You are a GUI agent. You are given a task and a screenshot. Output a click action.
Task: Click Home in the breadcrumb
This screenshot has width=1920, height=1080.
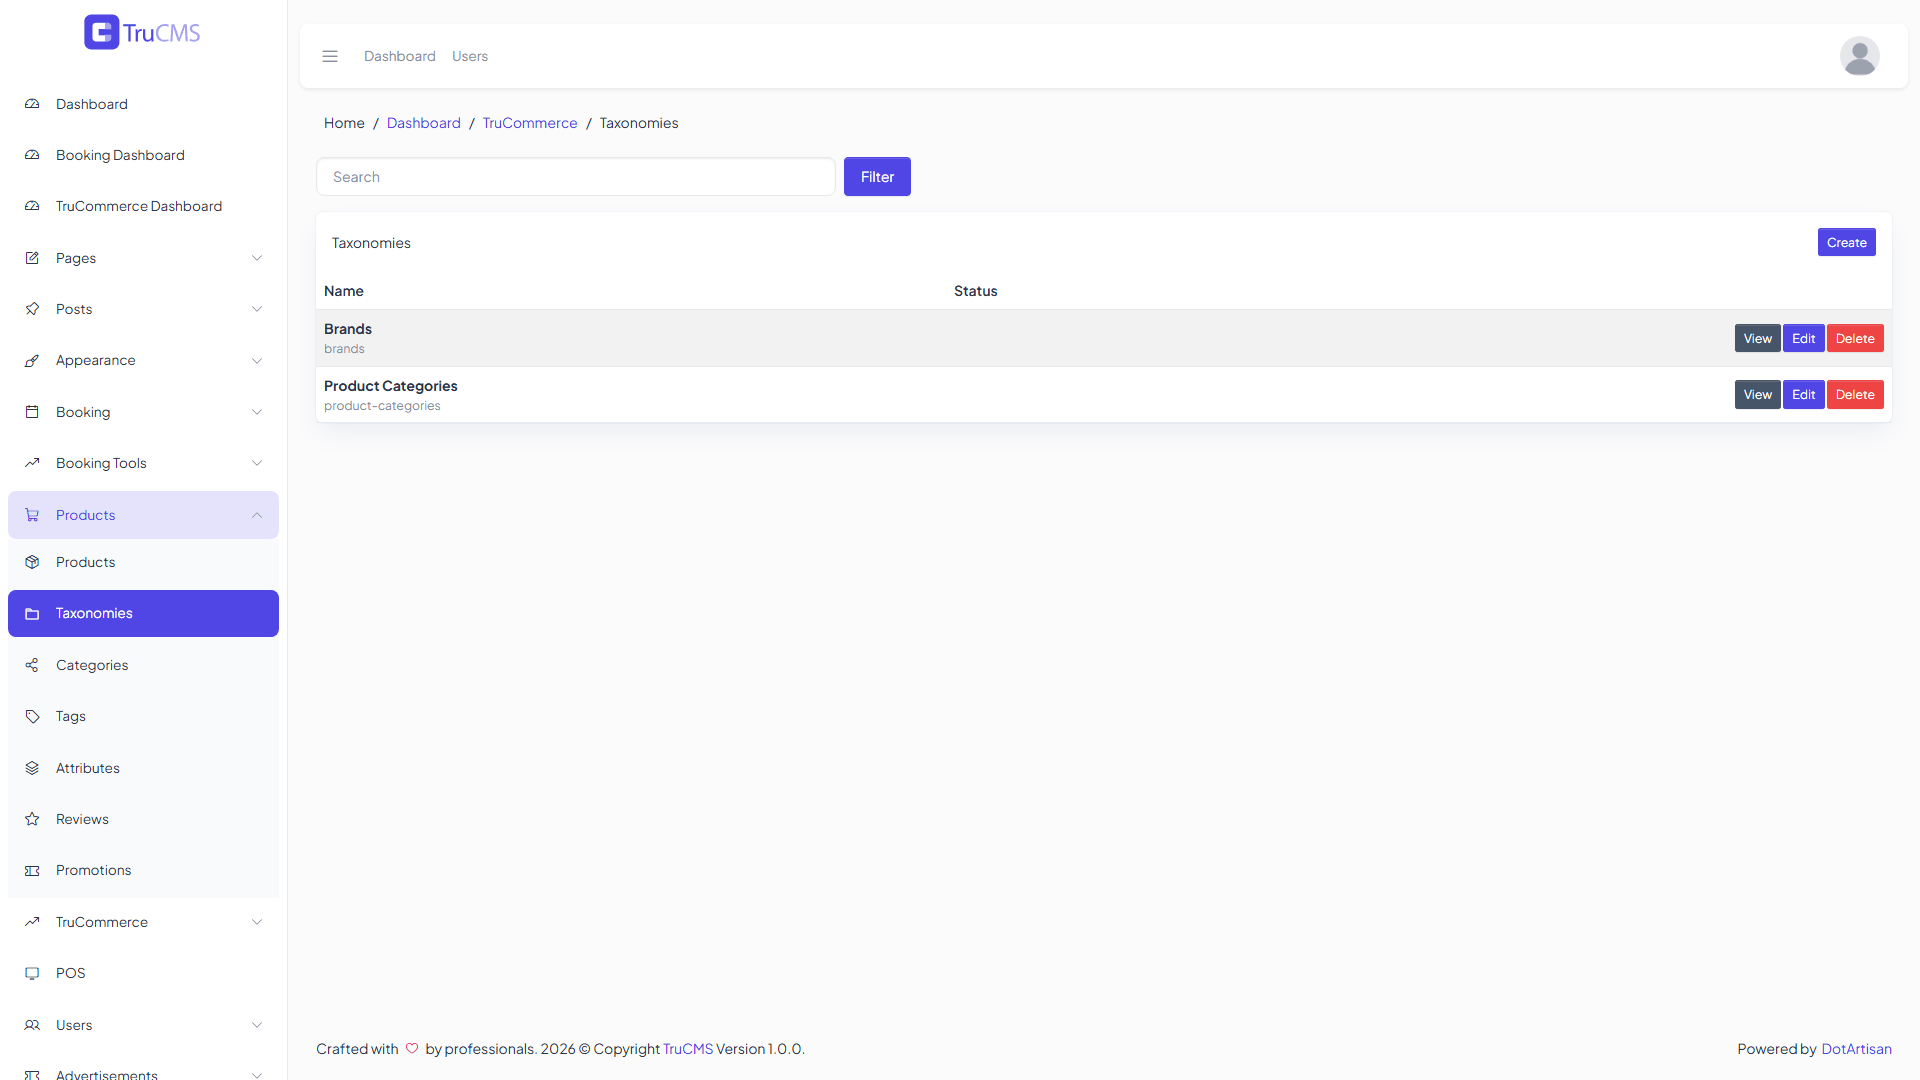[x=344, y=123]
